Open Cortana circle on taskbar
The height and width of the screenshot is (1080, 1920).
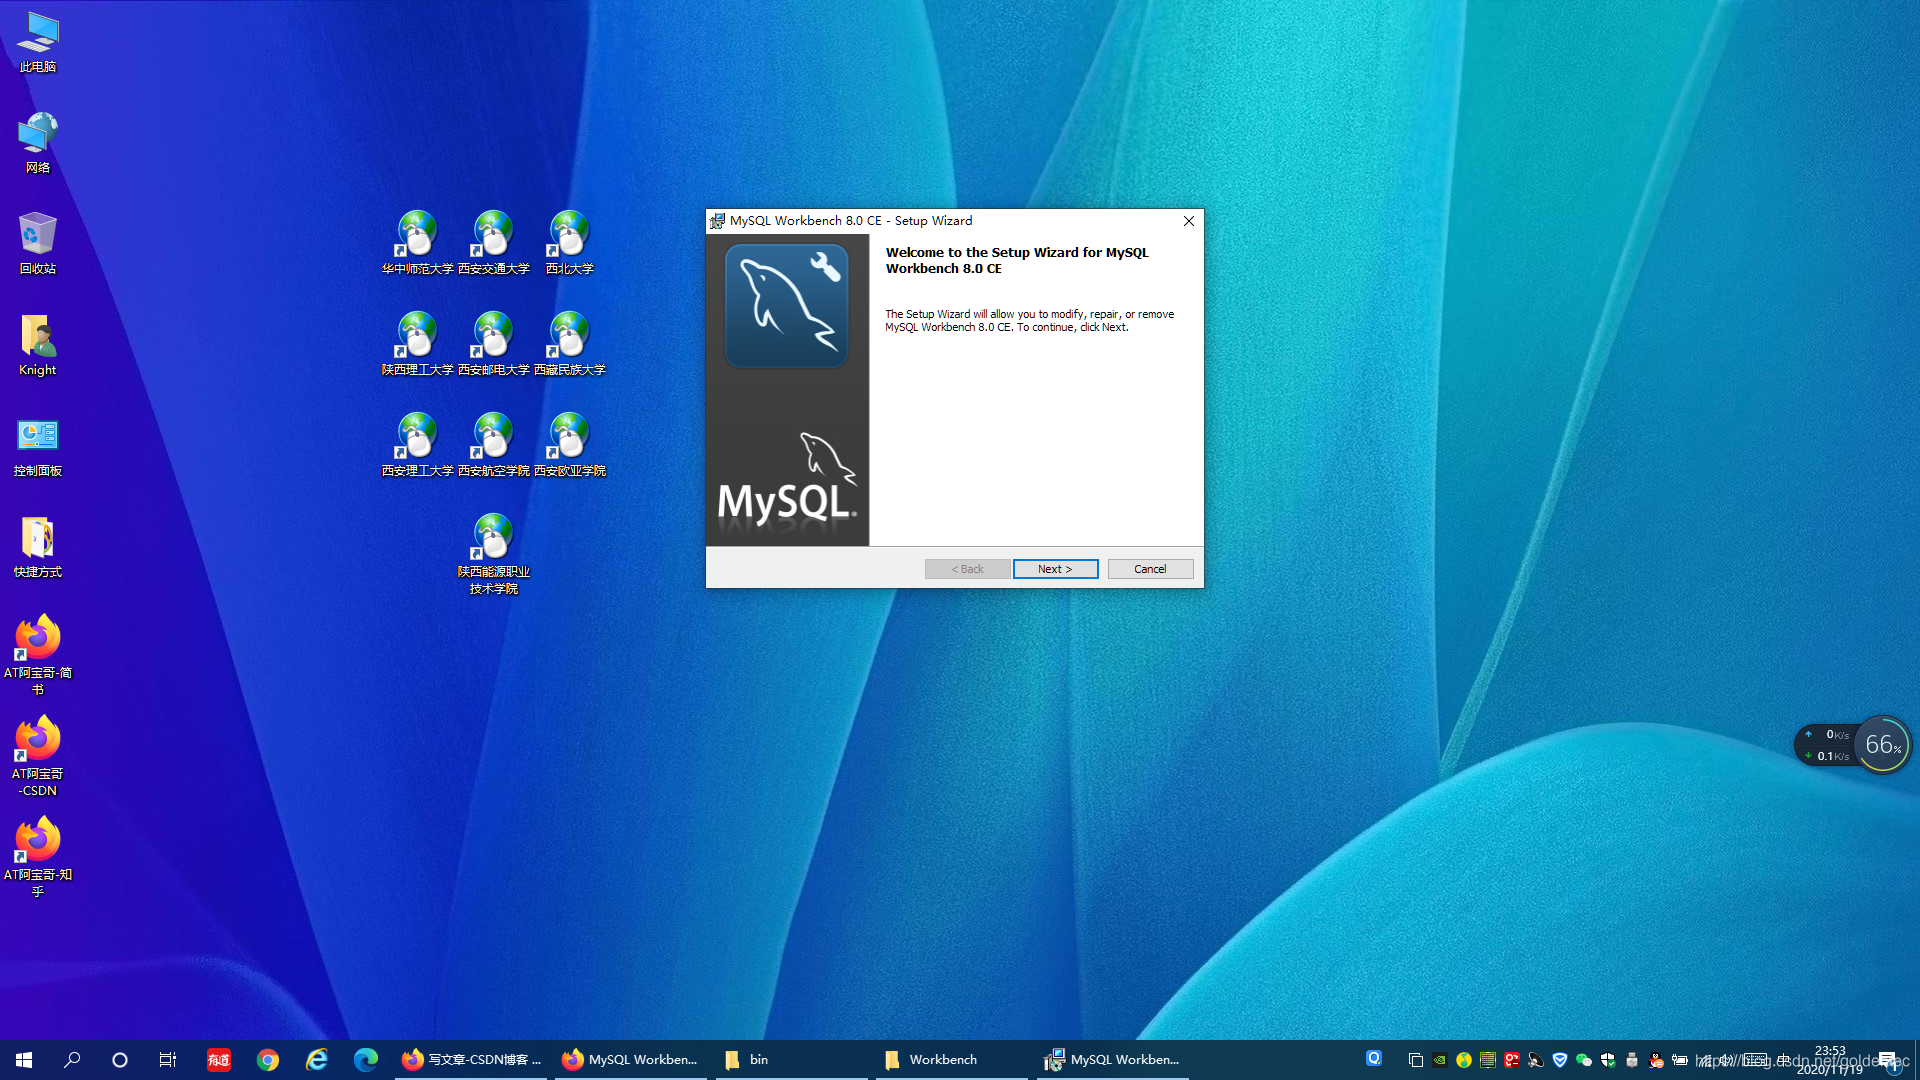[120, 1060]
